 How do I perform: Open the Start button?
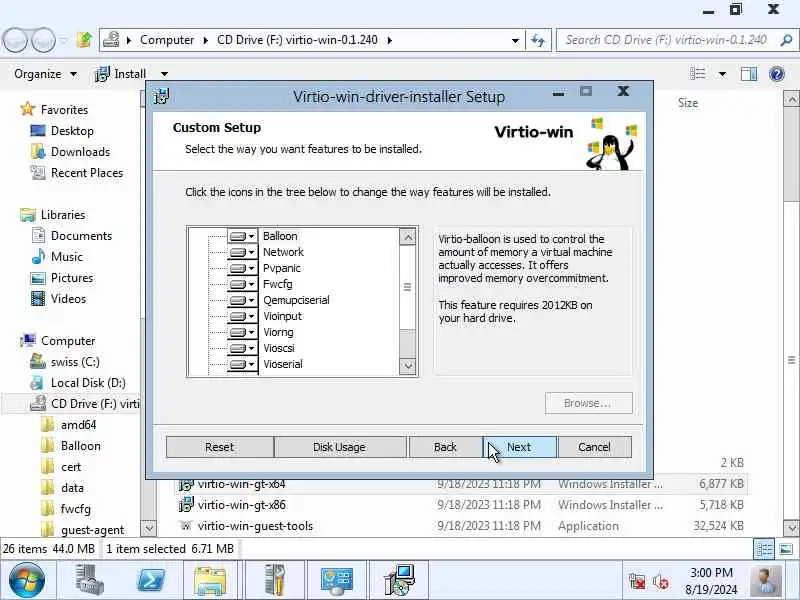pyautogui.click(x=26, y=580)
